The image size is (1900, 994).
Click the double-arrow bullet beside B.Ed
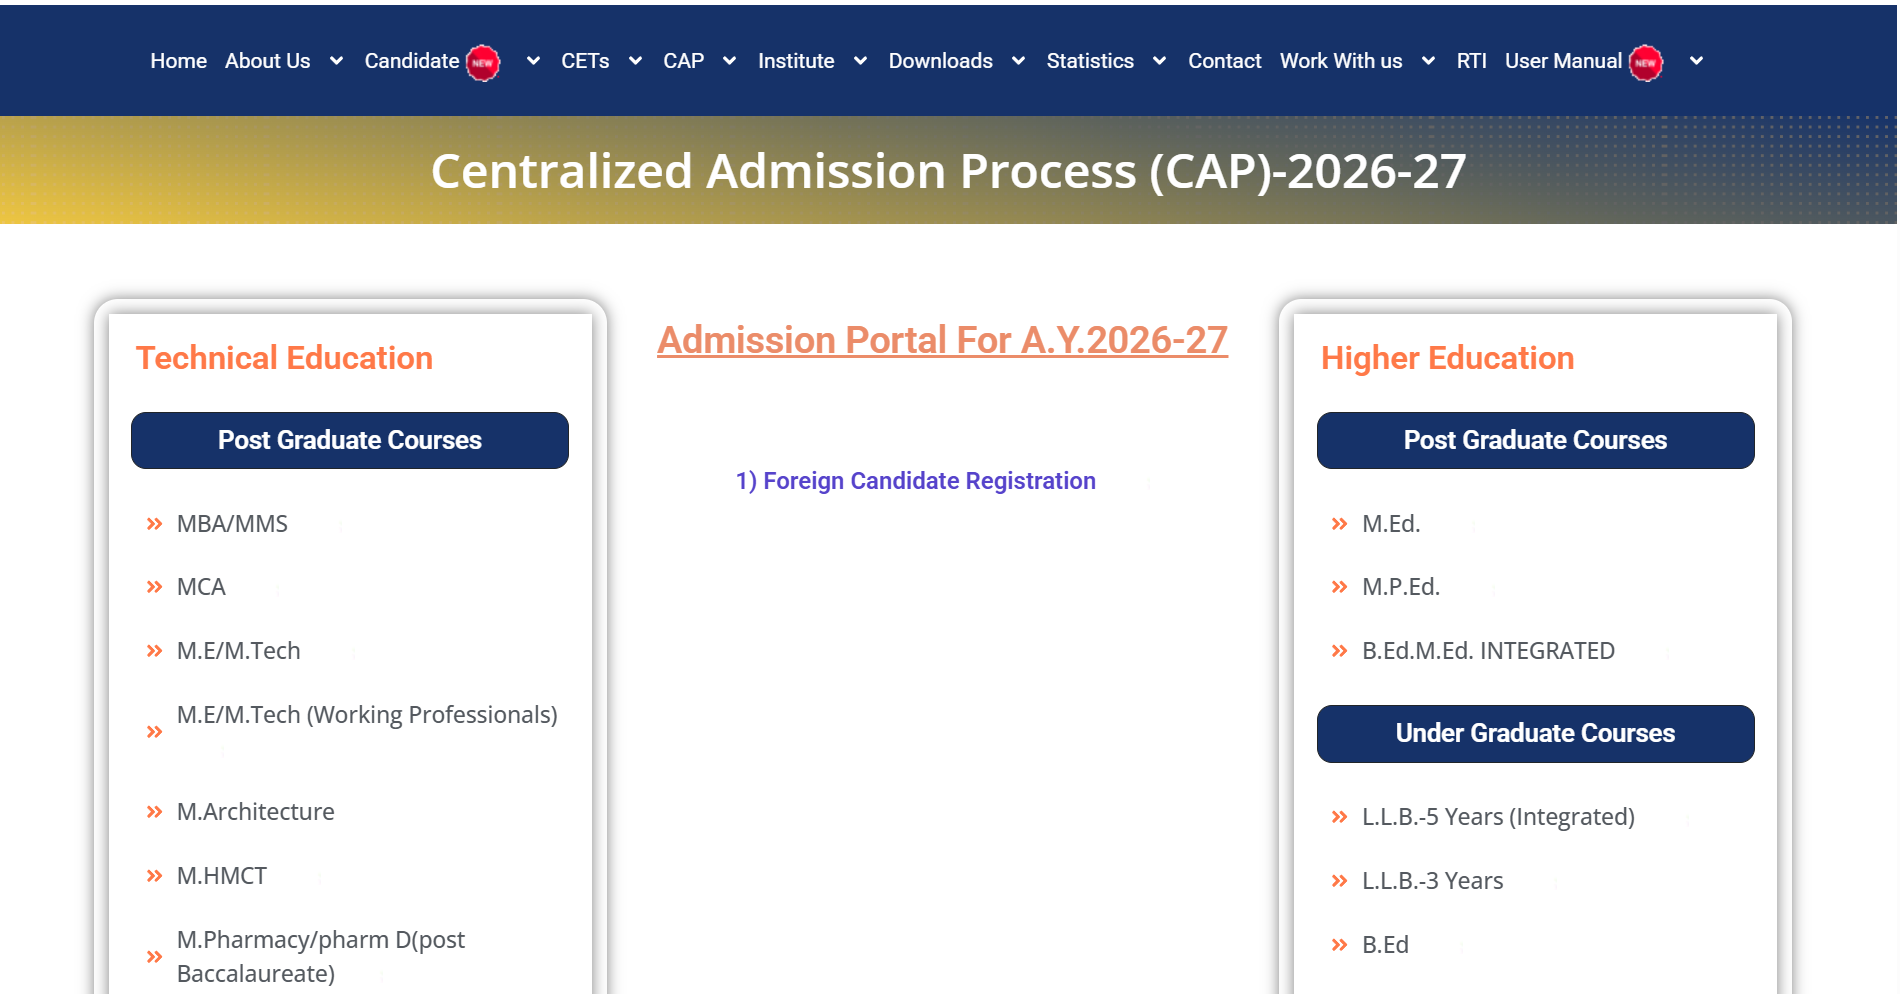click(x=1340, y=945)
